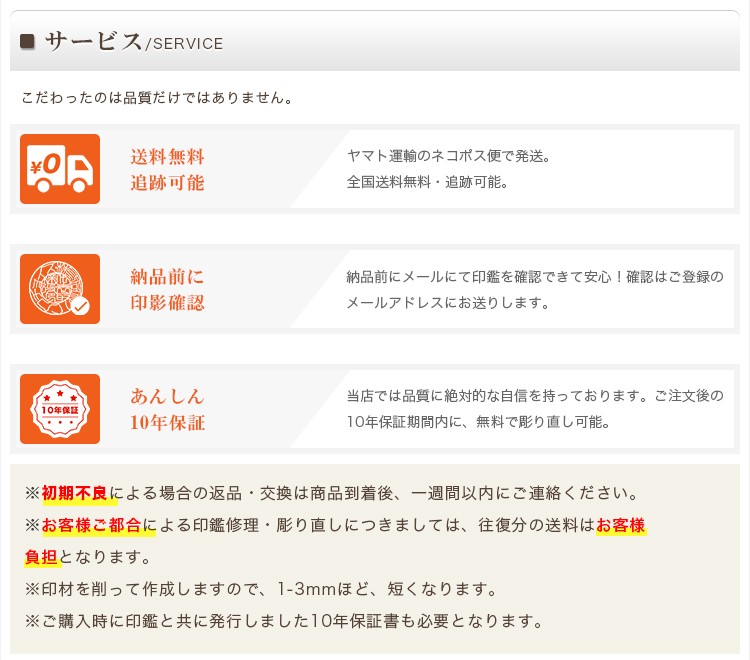Click the orange 納品前に label

pyautogui.click(x=167, y=276)
